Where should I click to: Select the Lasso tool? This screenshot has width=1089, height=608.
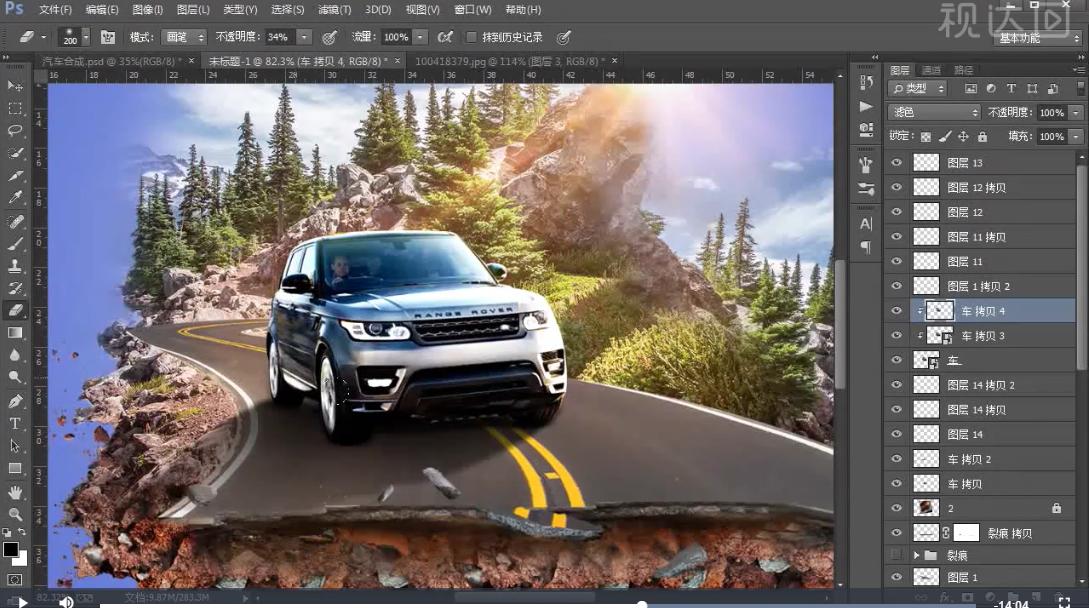tap(15, 131)
